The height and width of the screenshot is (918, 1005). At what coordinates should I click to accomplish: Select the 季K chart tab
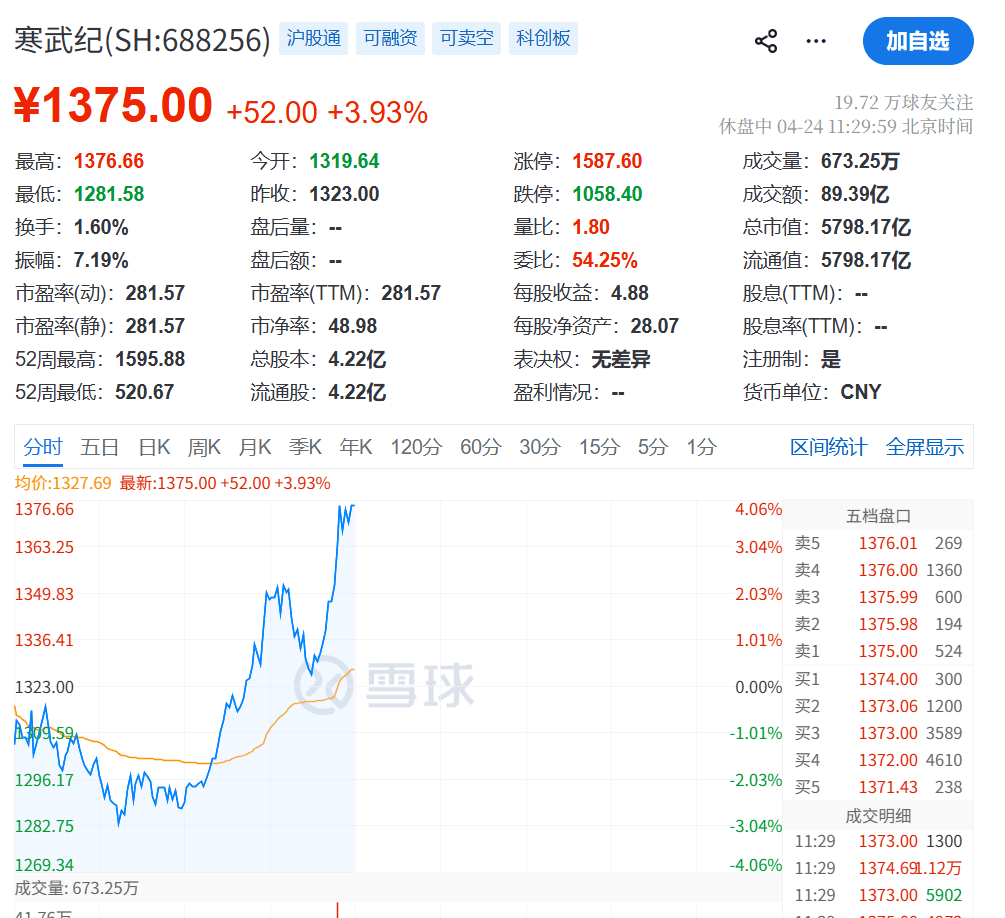click(x=305, y=447)
